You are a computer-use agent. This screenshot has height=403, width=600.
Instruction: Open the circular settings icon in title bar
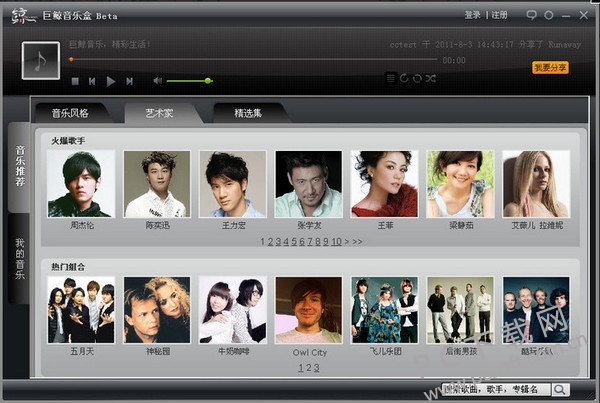549,15
